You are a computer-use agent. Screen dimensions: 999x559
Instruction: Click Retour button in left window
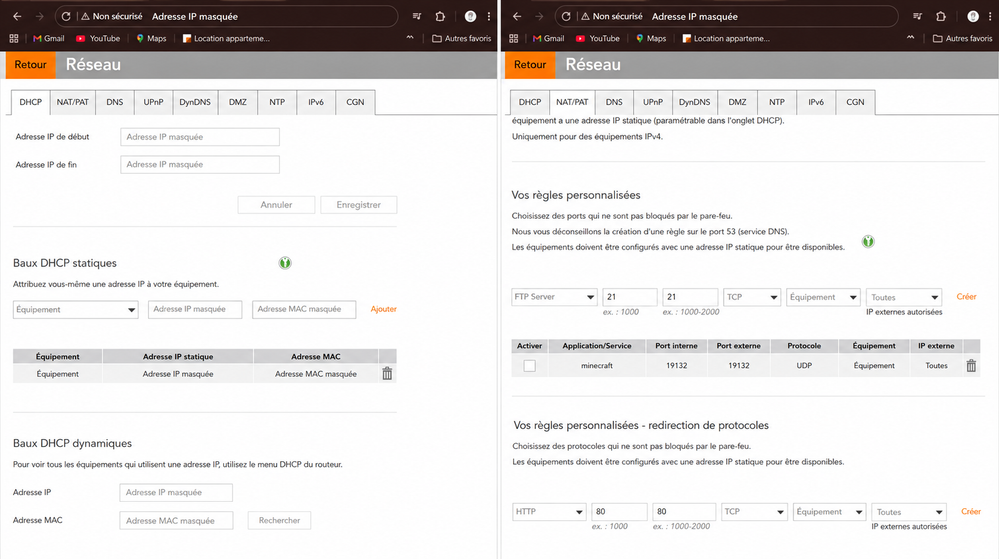(x=31, y=64)
